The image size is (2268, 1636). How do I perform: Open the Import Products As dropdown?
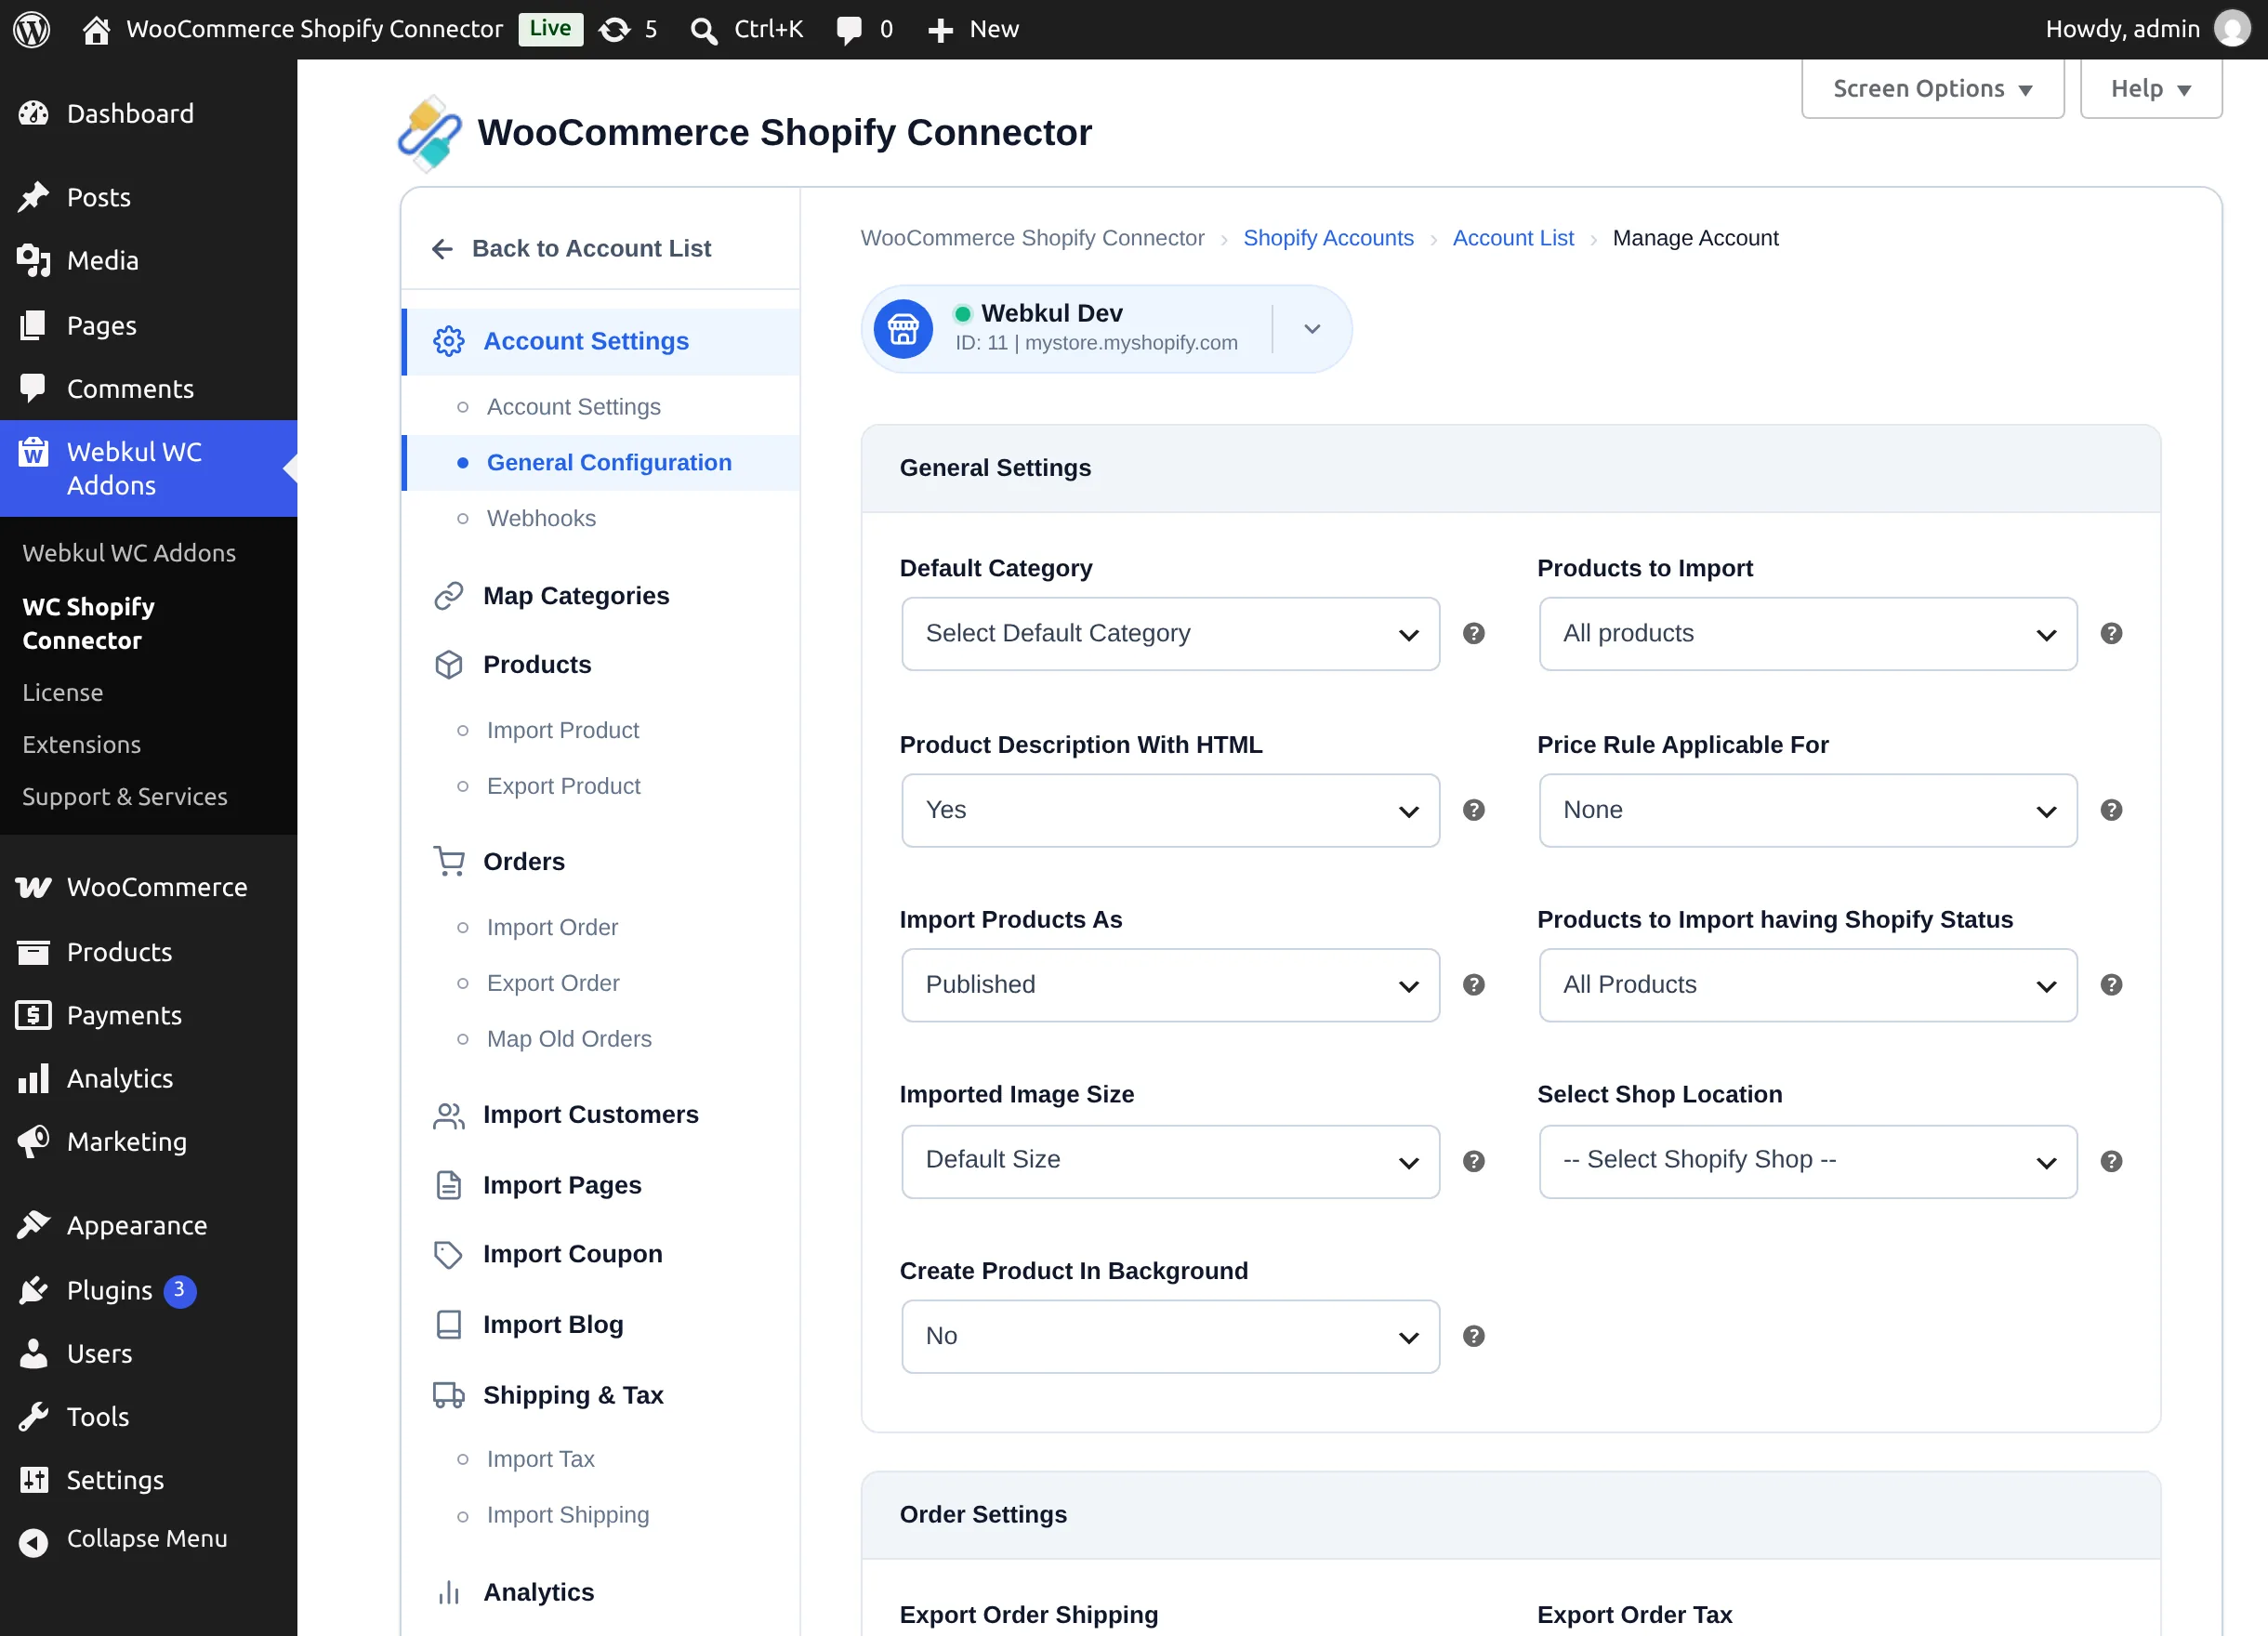point(1170,985)
